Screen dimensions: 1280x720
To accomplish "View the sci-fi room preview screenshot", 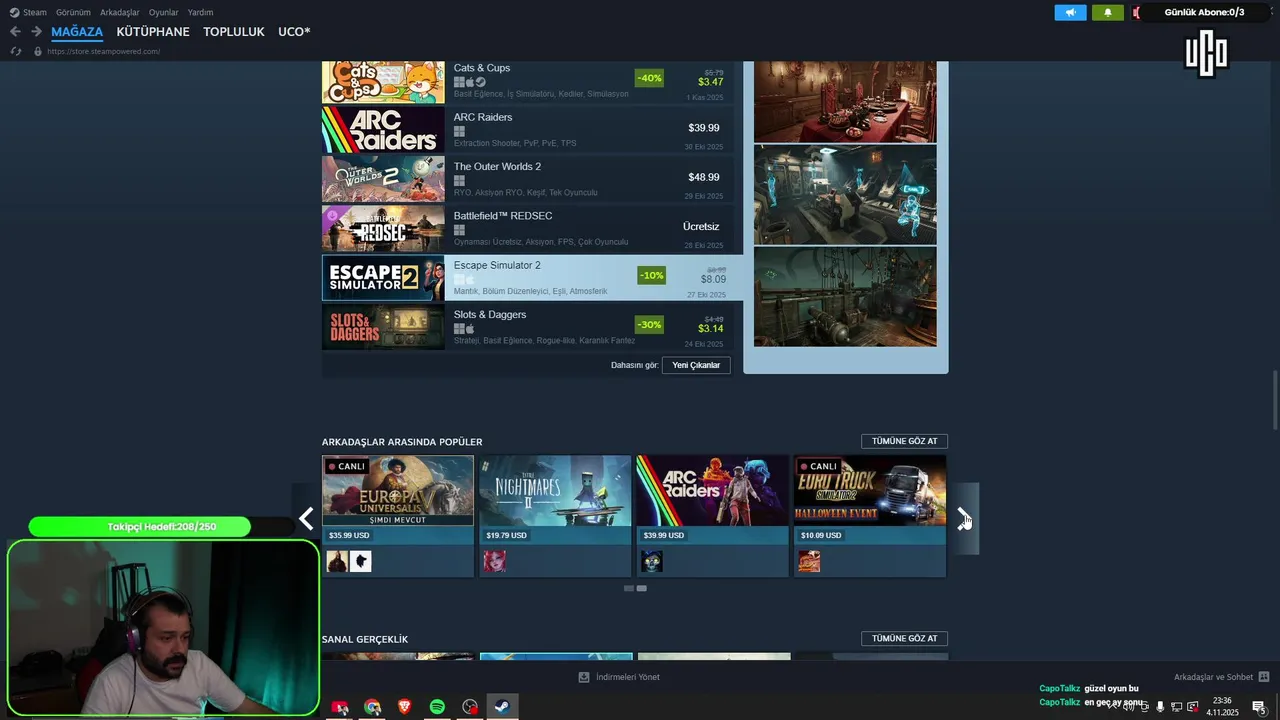I will 845,195.
